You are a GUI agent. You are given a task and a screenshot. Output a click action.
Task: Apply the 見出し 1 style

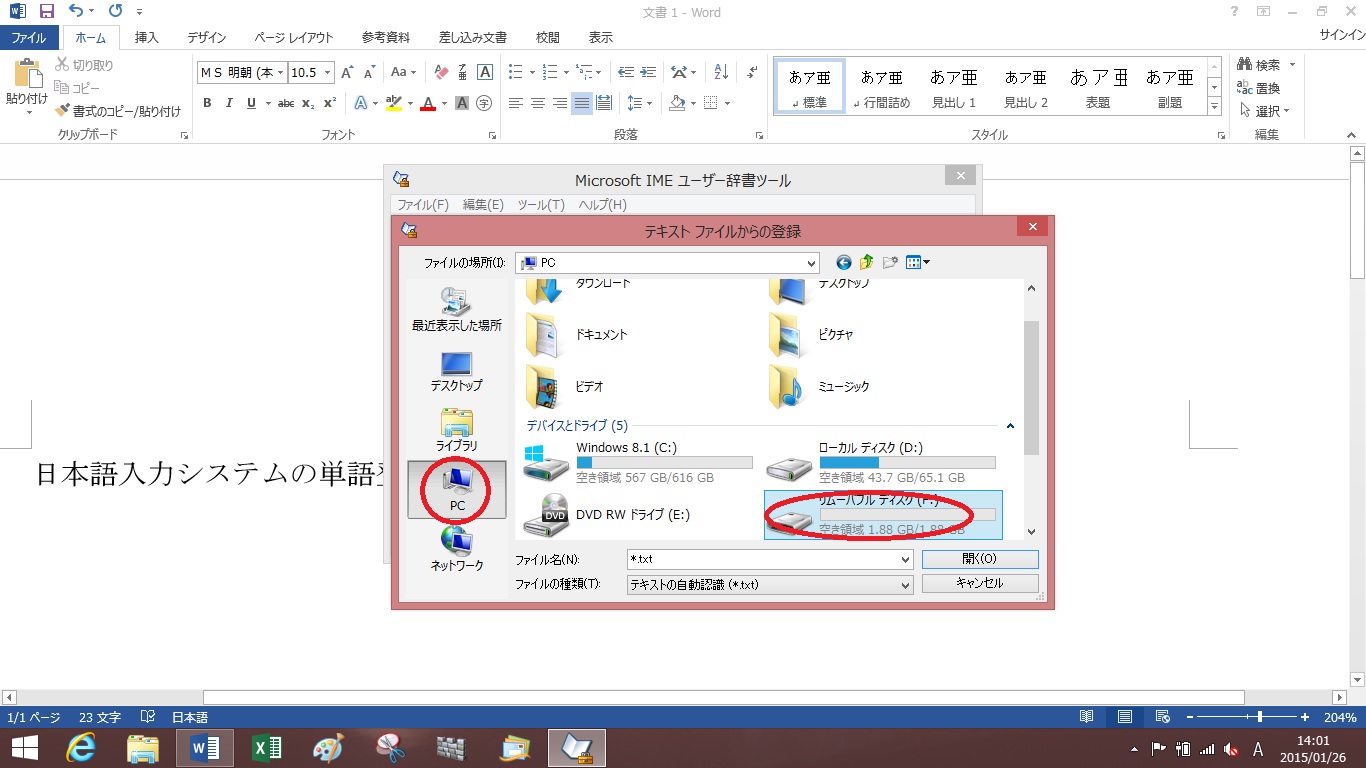(953, 87)
